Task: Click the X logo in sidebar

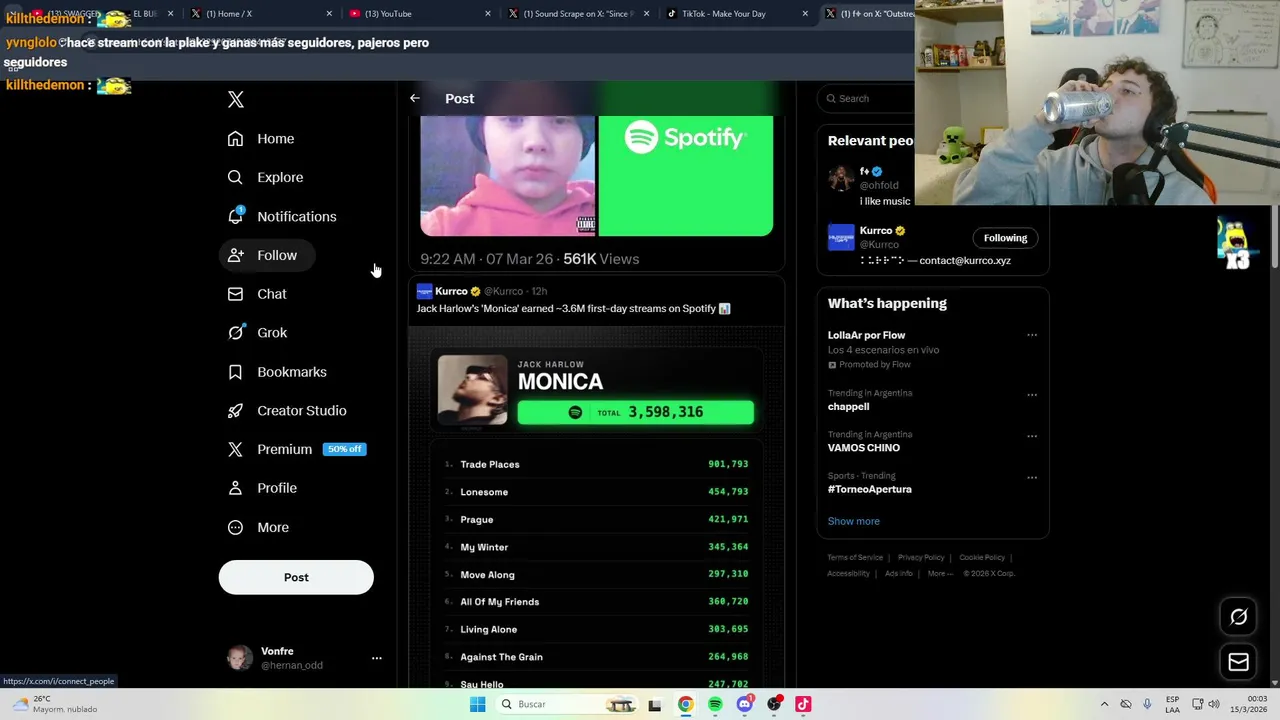Action: [x=236, y=99]
